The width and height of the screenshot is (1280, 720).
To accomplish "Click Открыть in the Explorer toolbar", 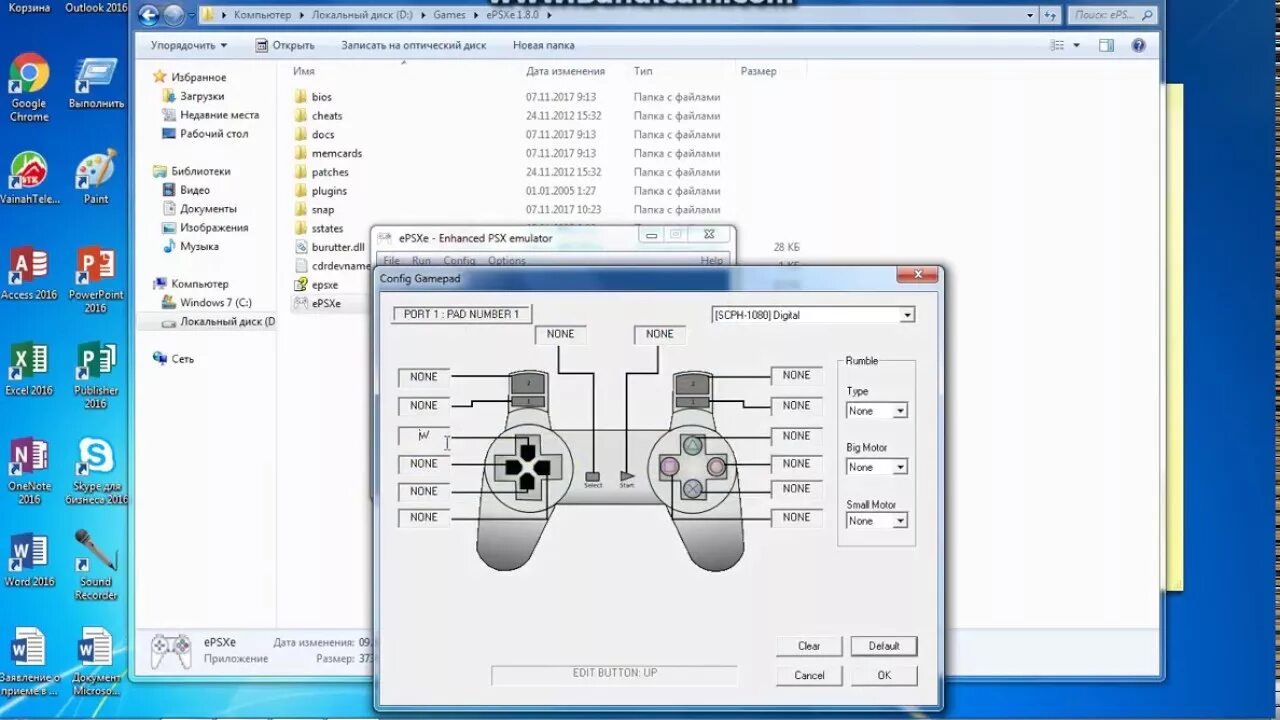I will pyautogui.click(x=284, y=45).
